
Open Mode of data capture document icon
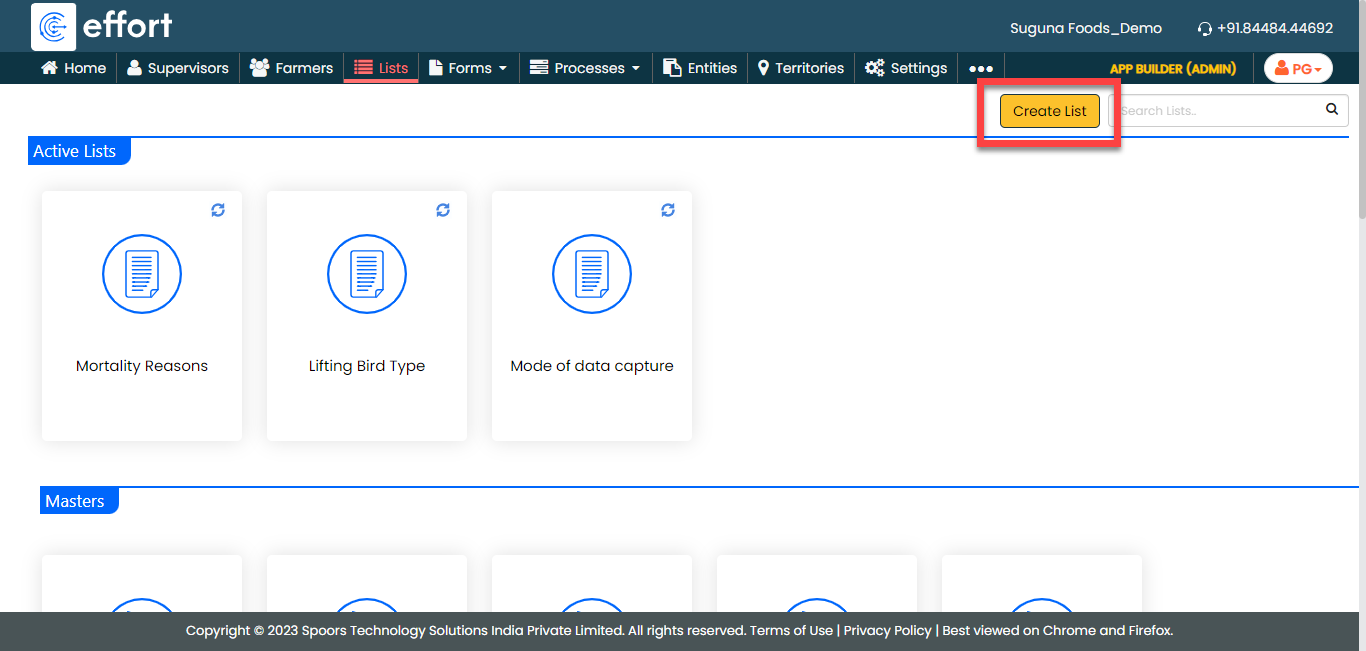[x=592, y=274]
